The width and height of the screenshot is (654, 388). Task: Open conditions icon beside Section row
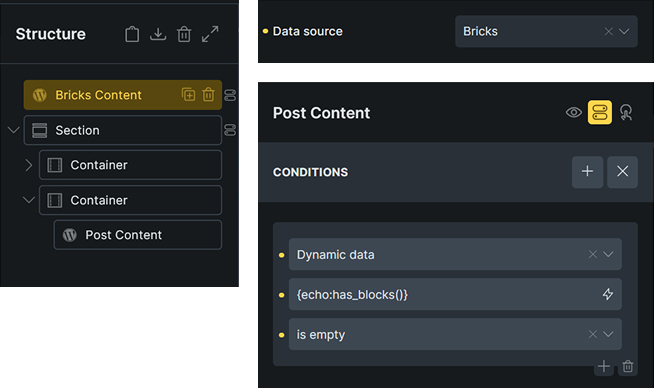[230, 130]
